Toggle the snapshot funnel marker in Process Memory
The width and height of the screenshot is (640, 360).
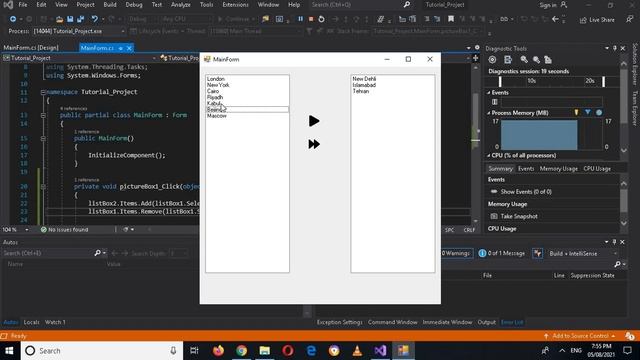(587, 112)
